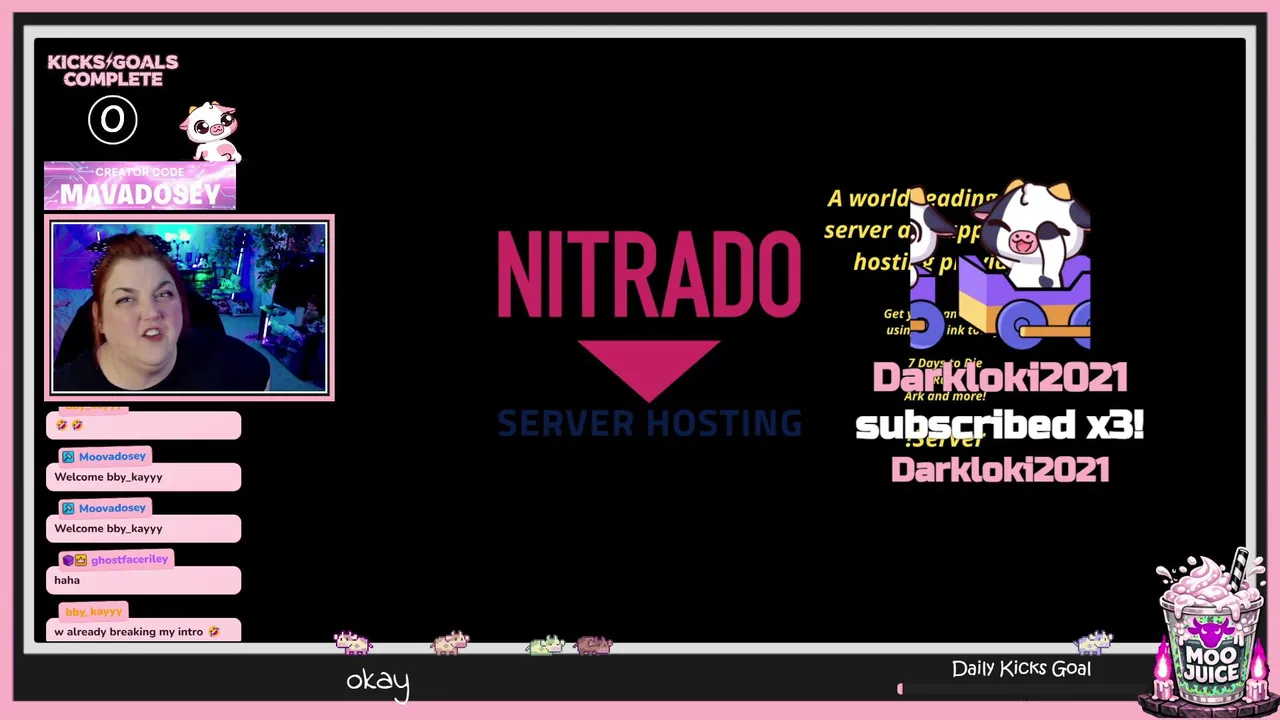Click the 'Daily Kicks Goal' label
This screenshot has width=1280, height=720.
click(1021, 668)
